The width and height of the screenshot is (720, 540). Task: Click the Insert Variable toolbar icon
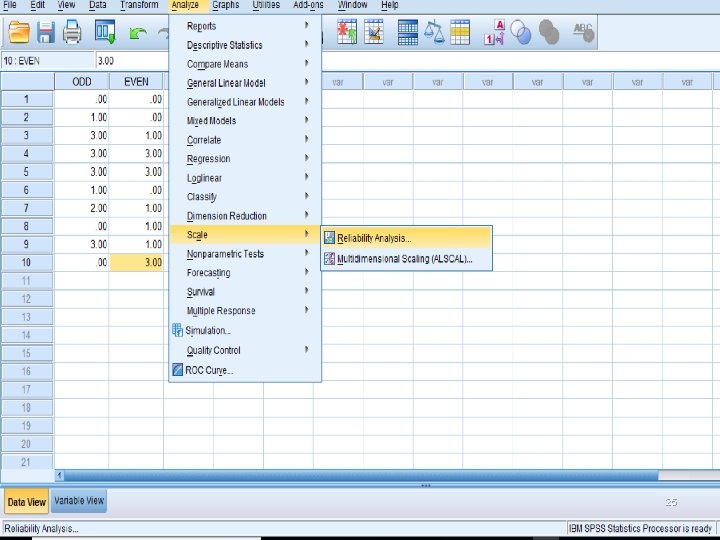tap(374, 32)
